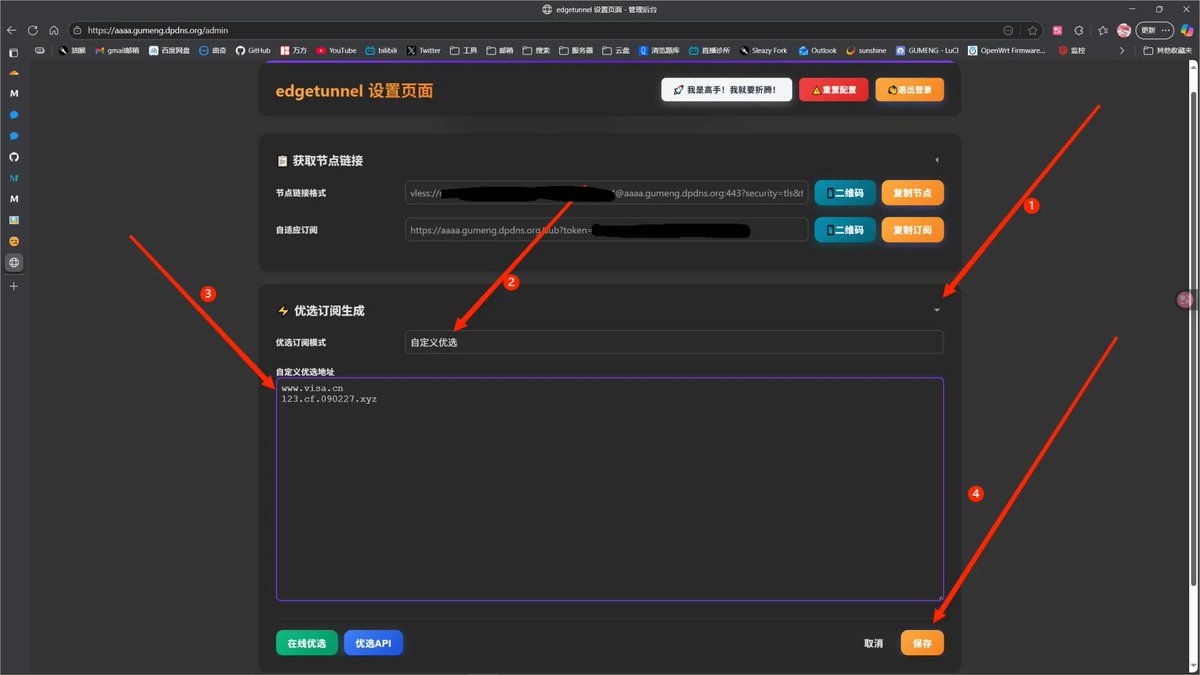Show 二维码 for 自适应订阅
The image size is (1200, 675).
846,230
